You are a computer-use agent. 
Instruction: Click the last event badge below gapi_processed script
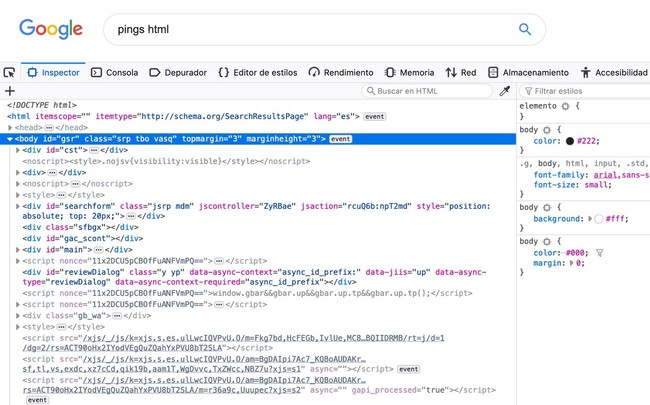click(37, 400)
